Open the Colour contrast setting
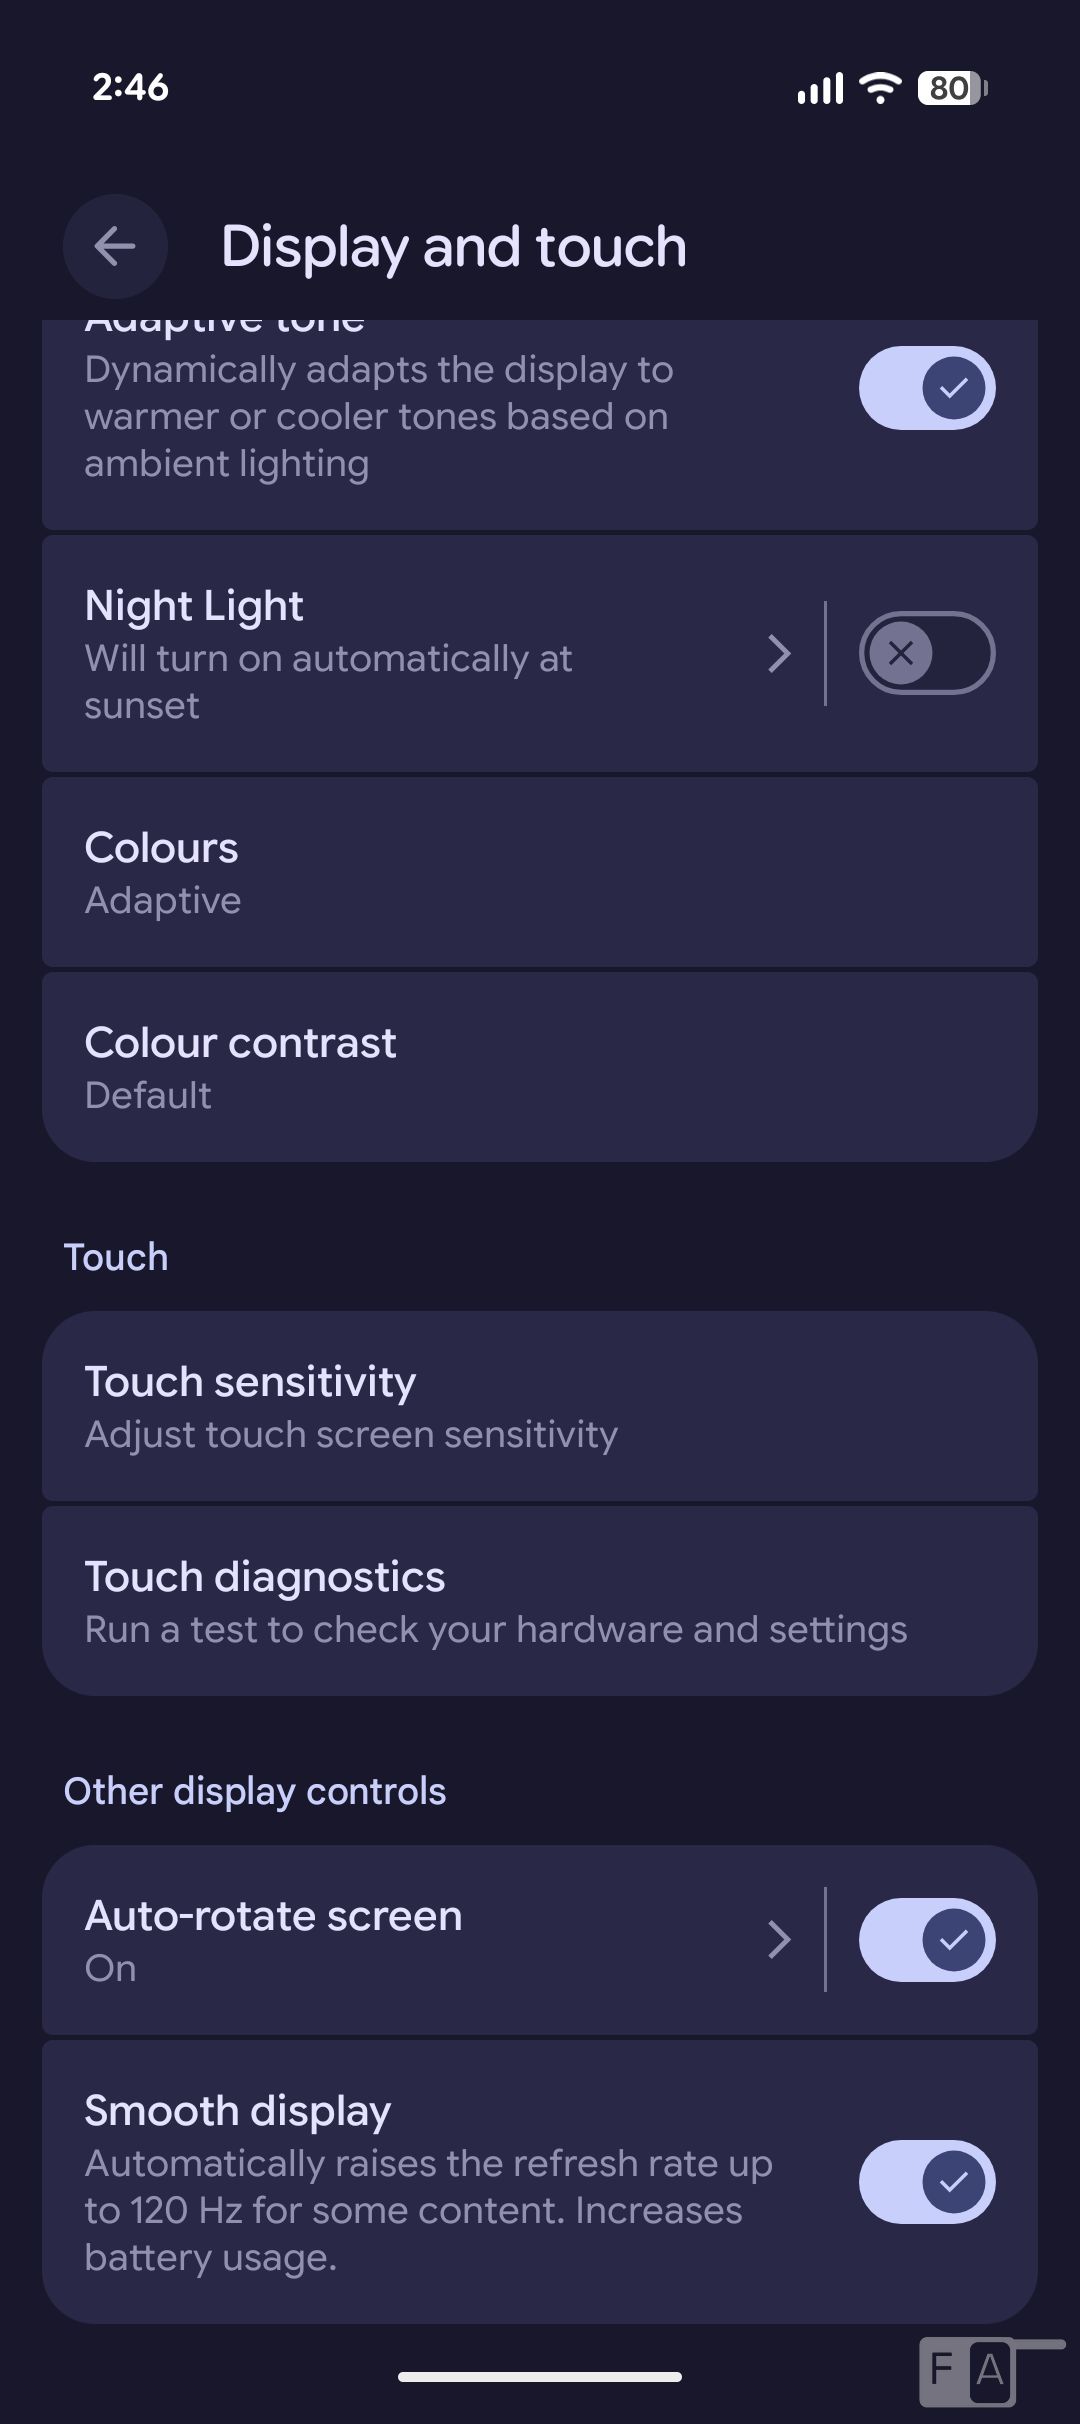Image resolution: width=1080 pixels, height=2424 pixels. coord(539,1067)
